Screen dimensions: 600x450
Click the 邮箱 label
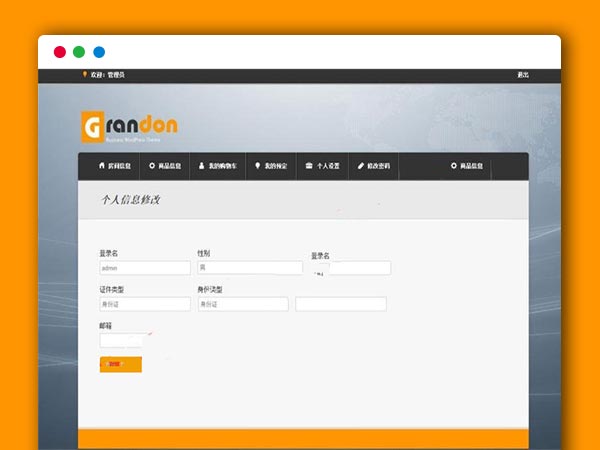105,326
